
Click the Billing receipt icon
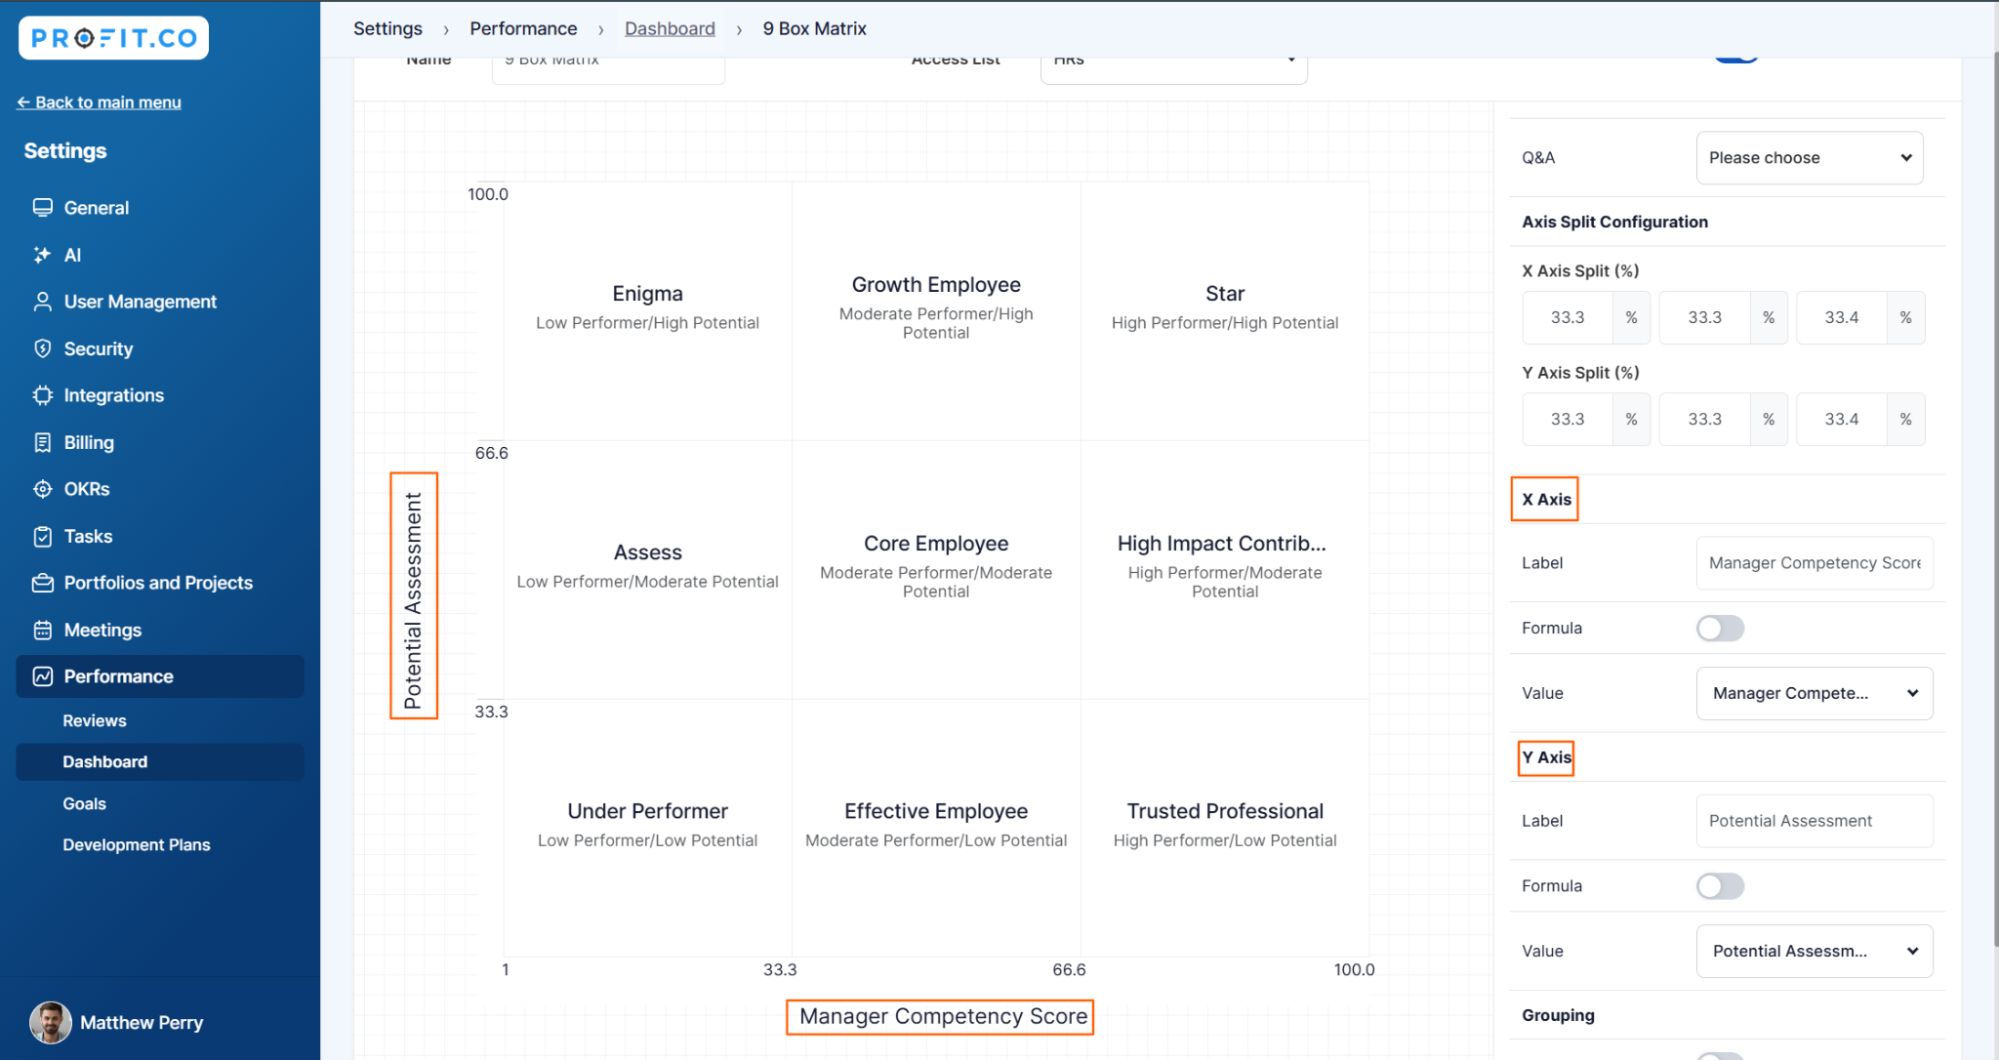(x=42, y=443)
